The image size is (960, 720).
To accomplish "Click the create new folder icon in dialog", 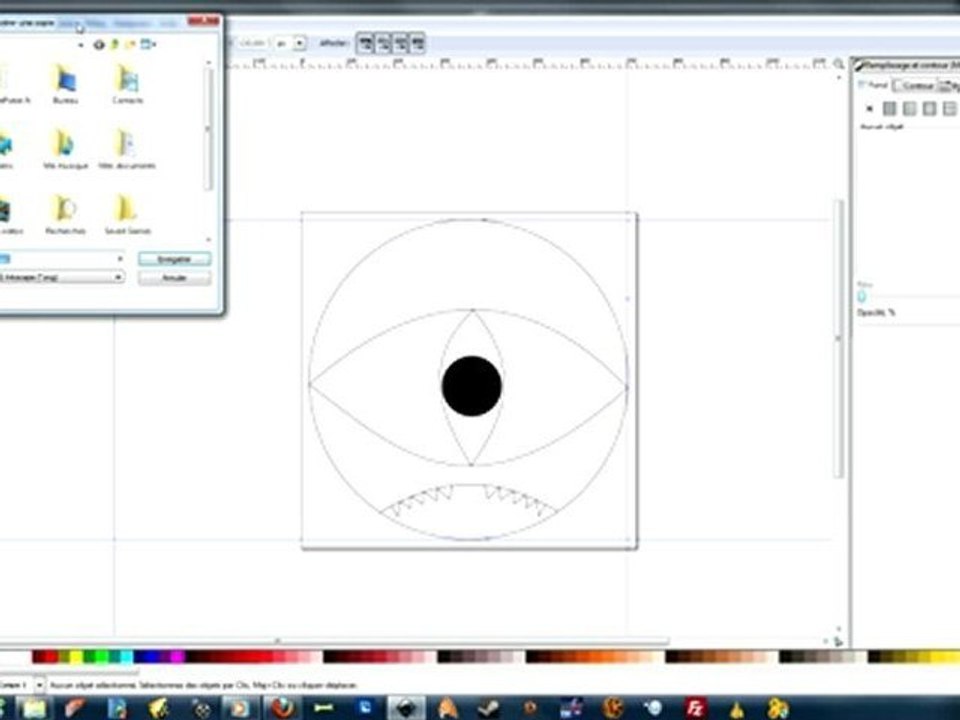I will point(130,45).
